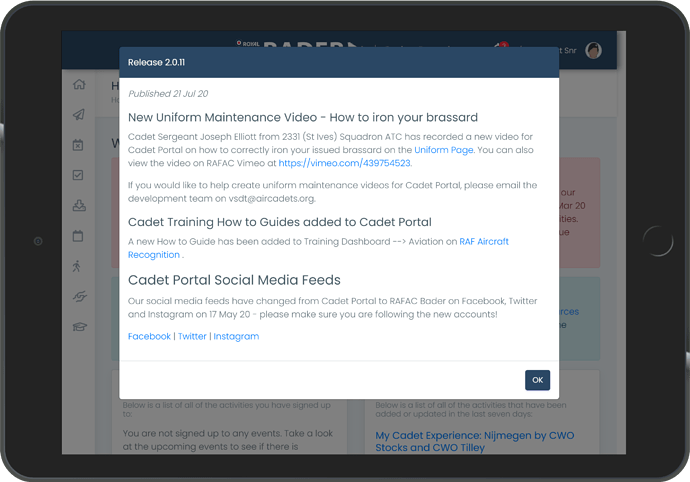Click the vsdt@aircadets.org email text
This screenshot has height=482, width=690.
click(x=272, y=199)
